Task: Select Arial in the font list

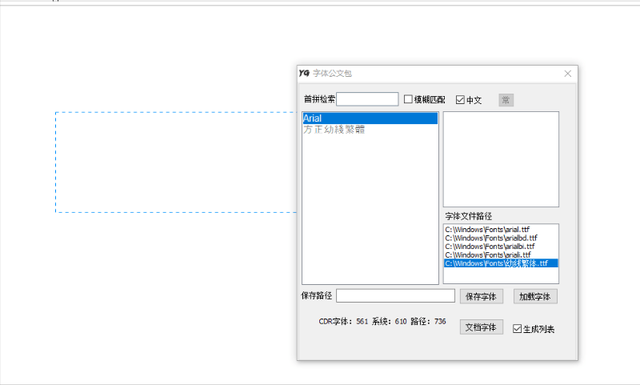Action: 370,118
